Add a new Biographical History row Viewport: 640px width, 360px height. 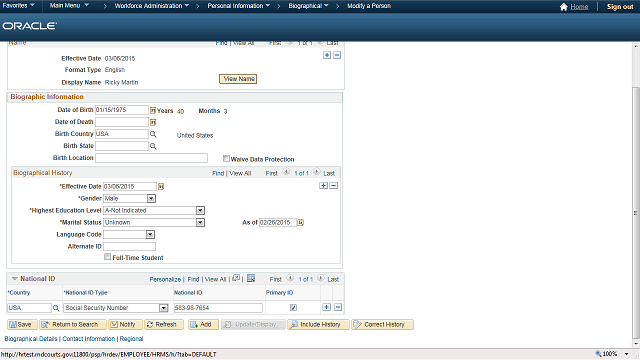323,186
